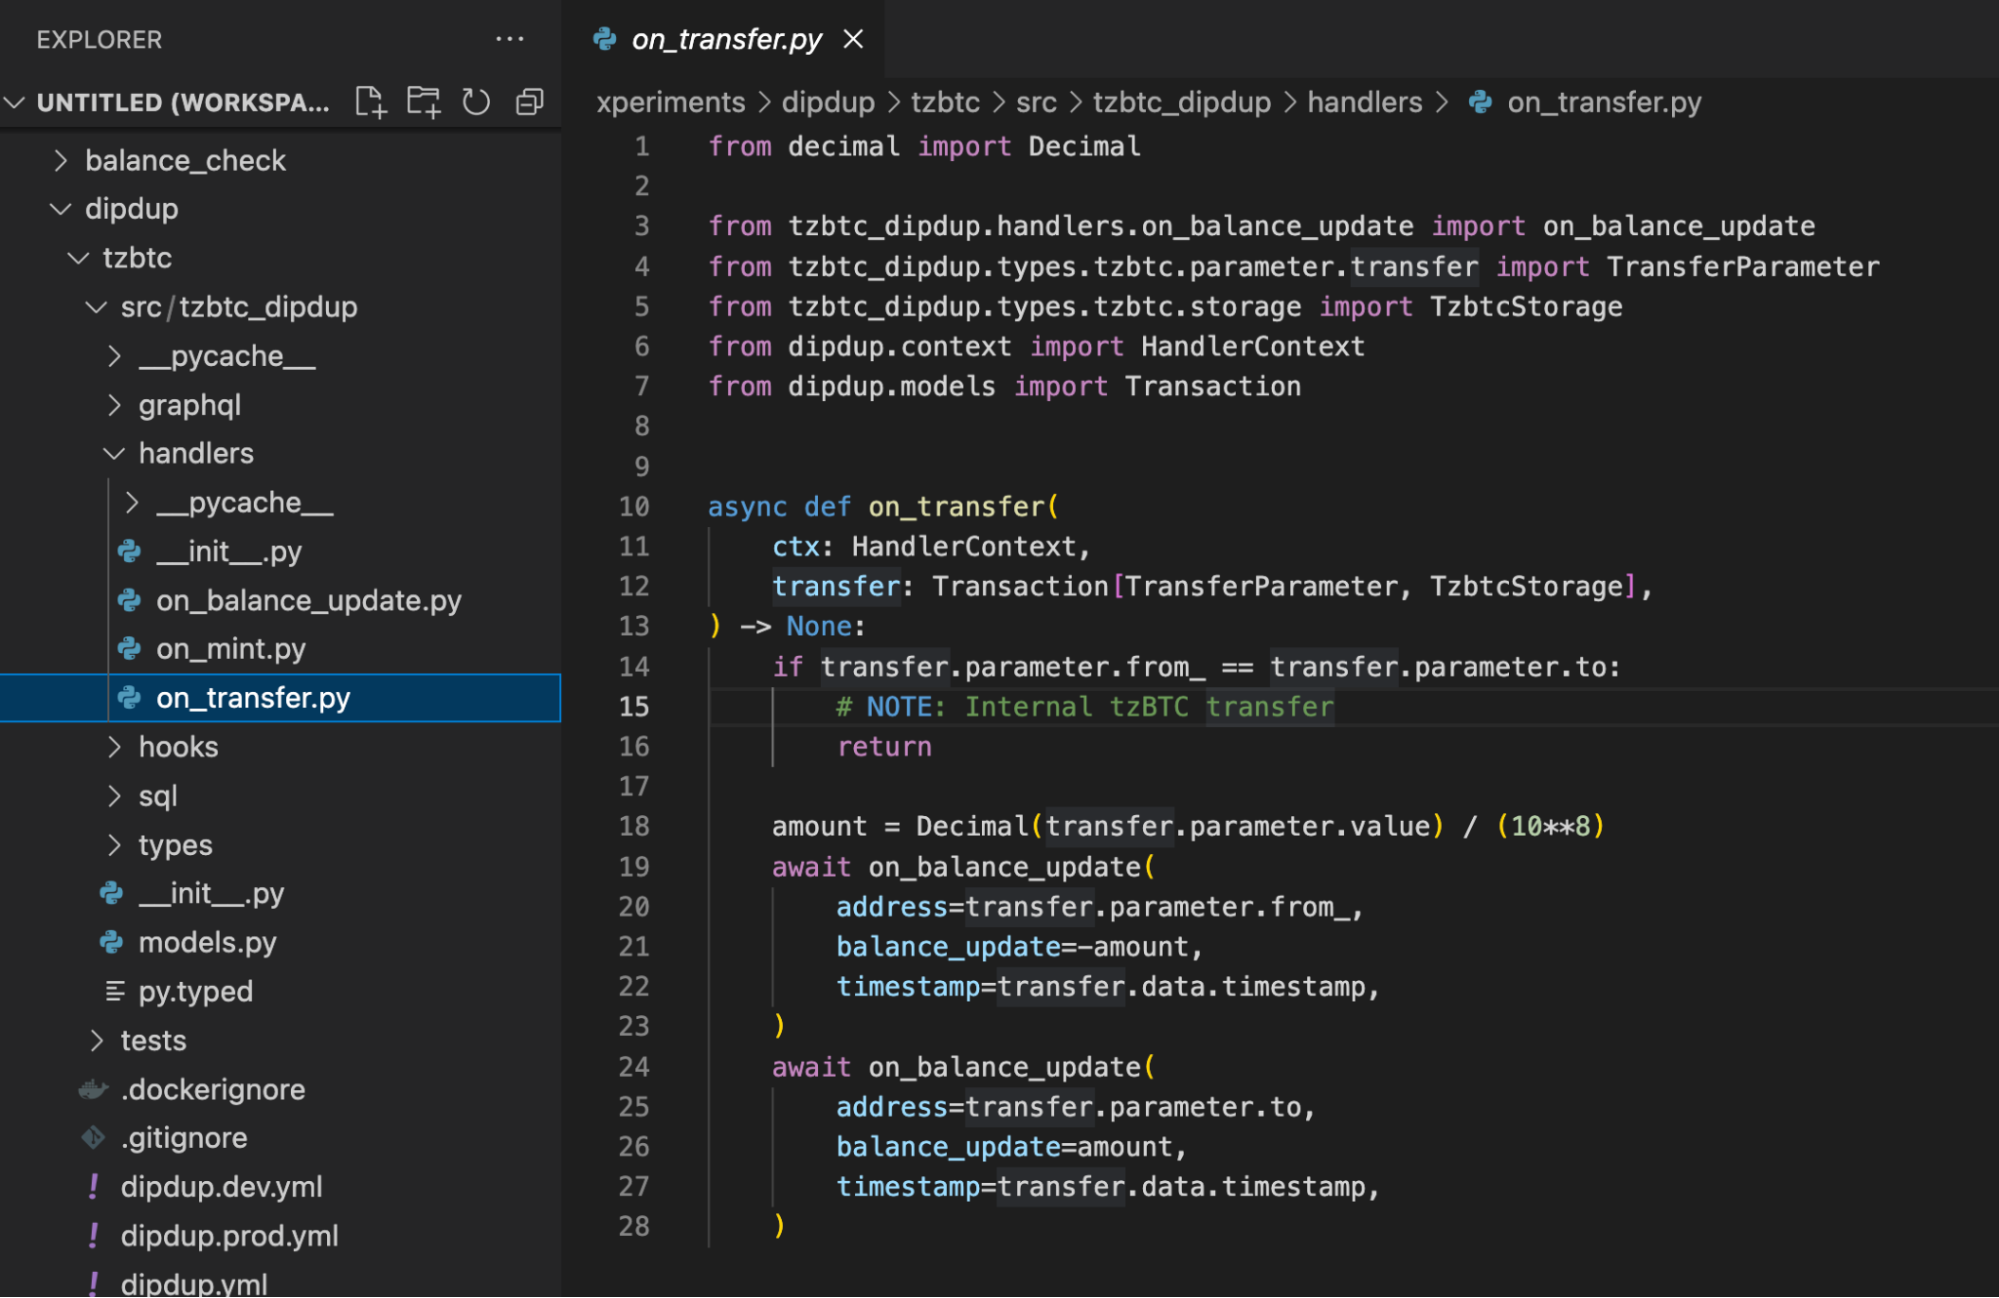Refresh the Explorer file tree
Viewport: 1999px width, 1298px height.
(476, 102)
